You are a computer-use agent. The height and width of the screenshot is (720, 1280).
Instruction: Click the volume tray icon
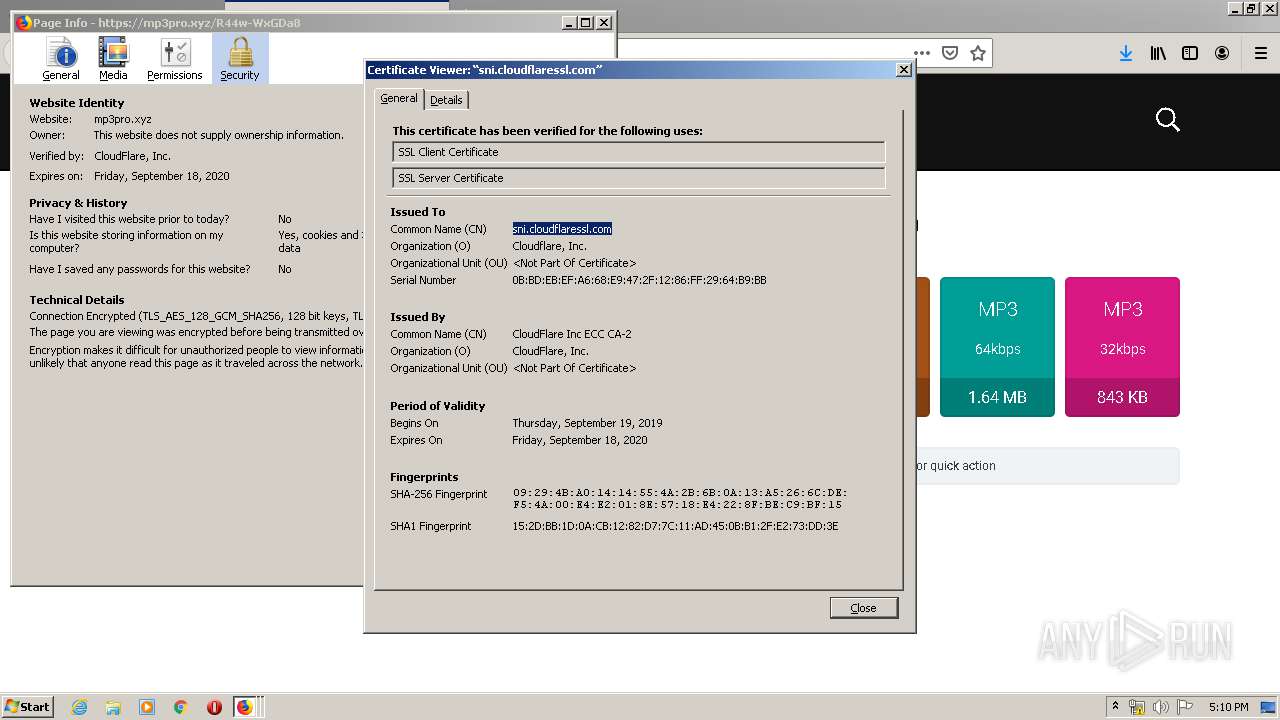[x=1160, y=707]
